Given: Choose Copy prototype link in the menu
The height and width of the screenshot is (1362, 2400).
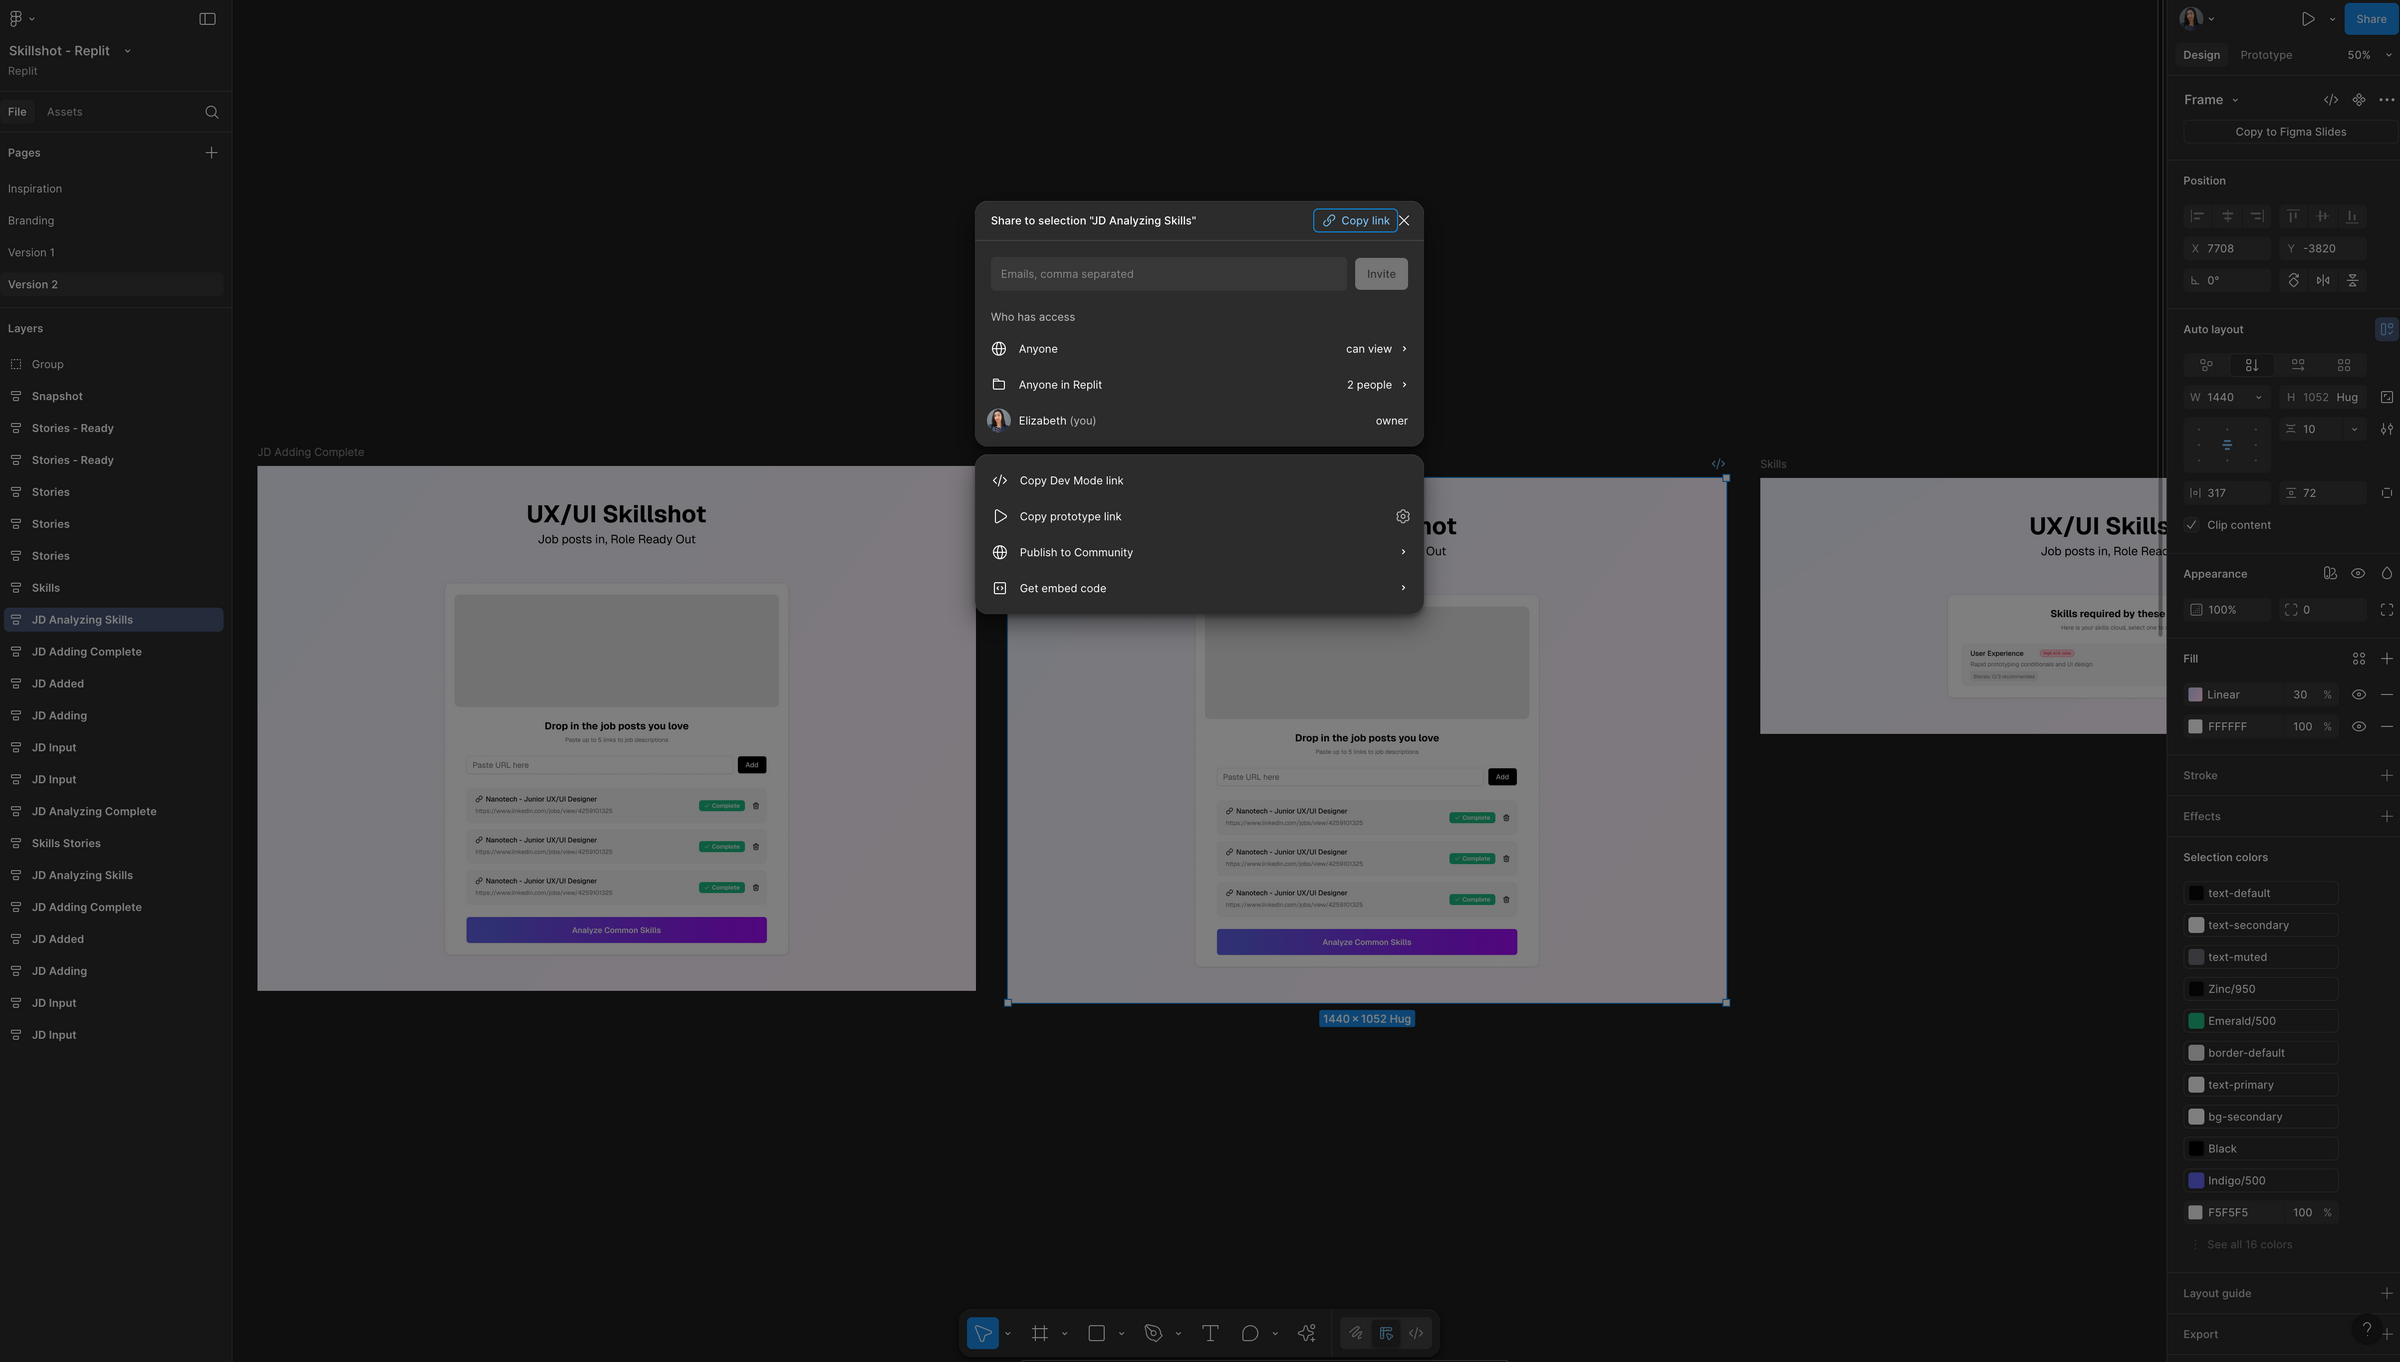Looking at the screenshot, I should coord(1071,516).
